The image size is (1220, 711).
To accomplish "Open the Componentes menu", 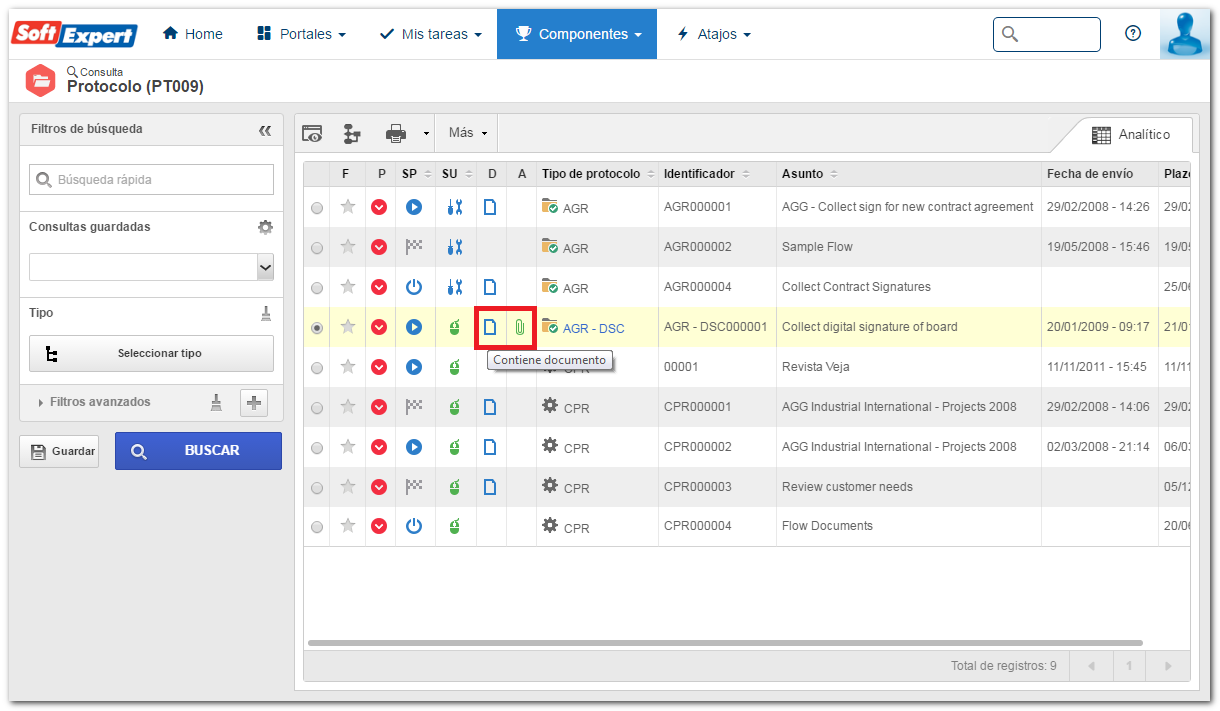I will [x=577, y=34].
